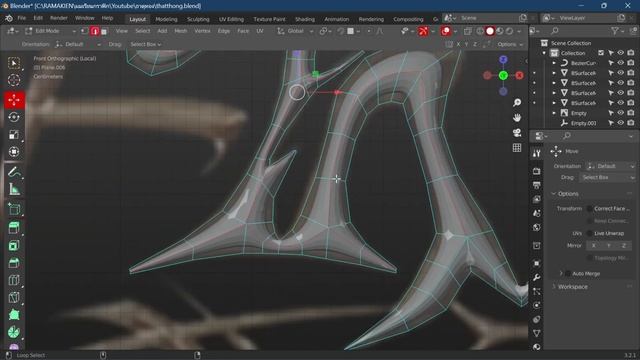Hide BezierCurve object with eye icon
Image resolution: width=640 pixels, height=360 pixels.
point(621,63)
